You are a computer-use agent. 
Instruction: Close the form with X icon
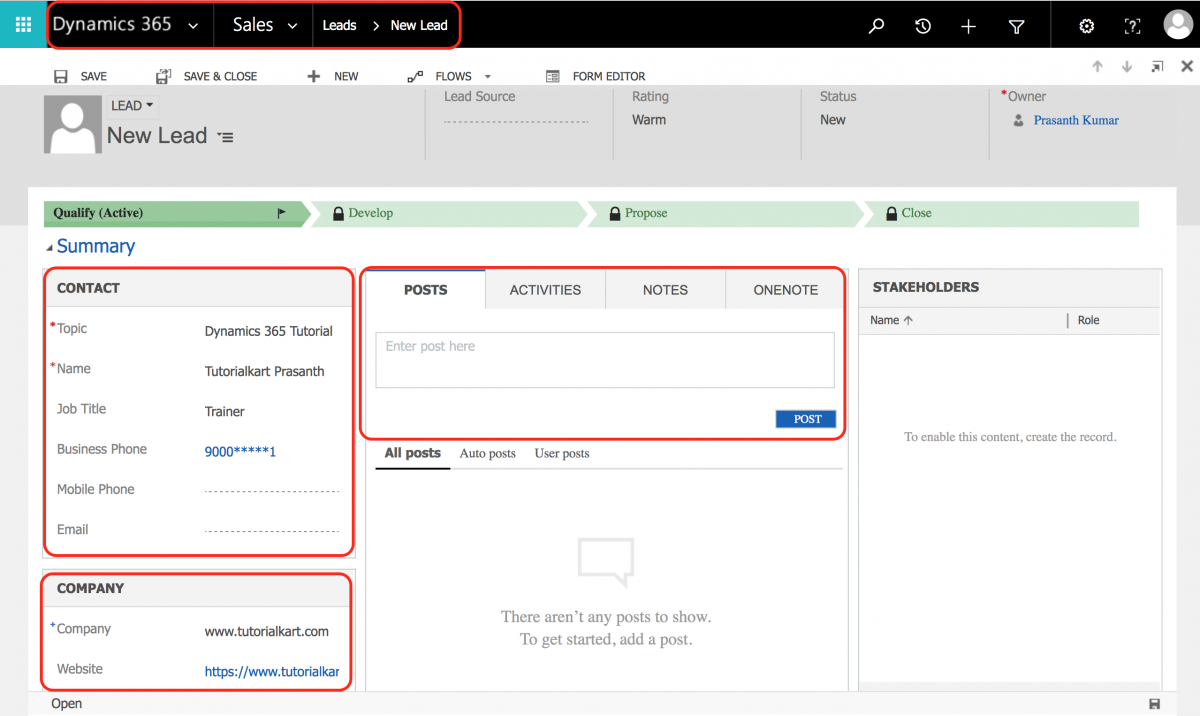tap(1187, 66)
